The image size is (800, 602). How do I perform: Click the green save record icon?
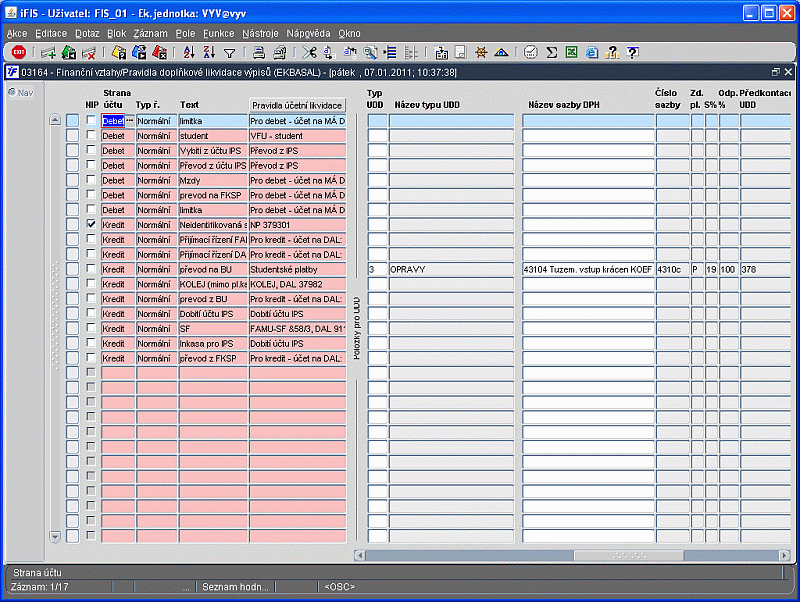[x=68, y=52]
